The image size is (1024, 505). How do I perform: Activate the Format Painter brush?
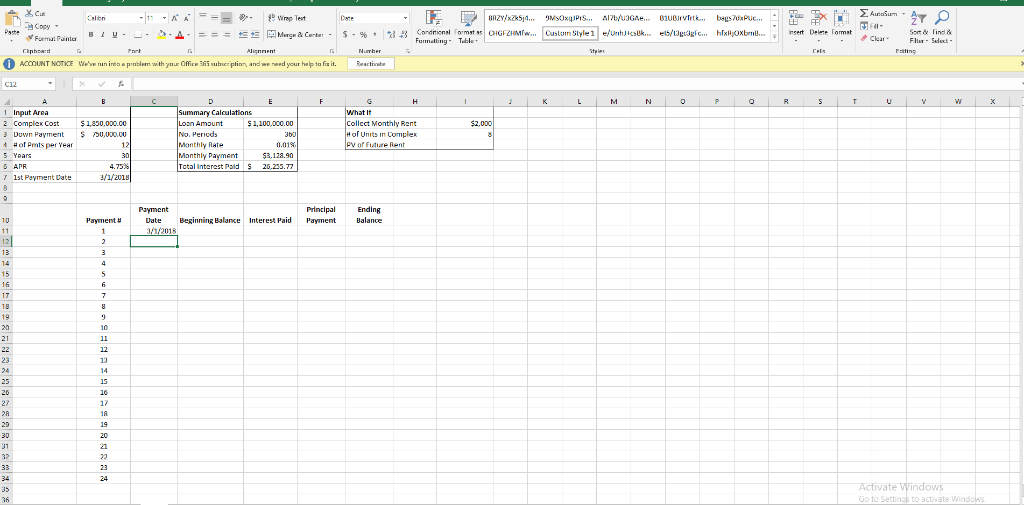(51, 39)
